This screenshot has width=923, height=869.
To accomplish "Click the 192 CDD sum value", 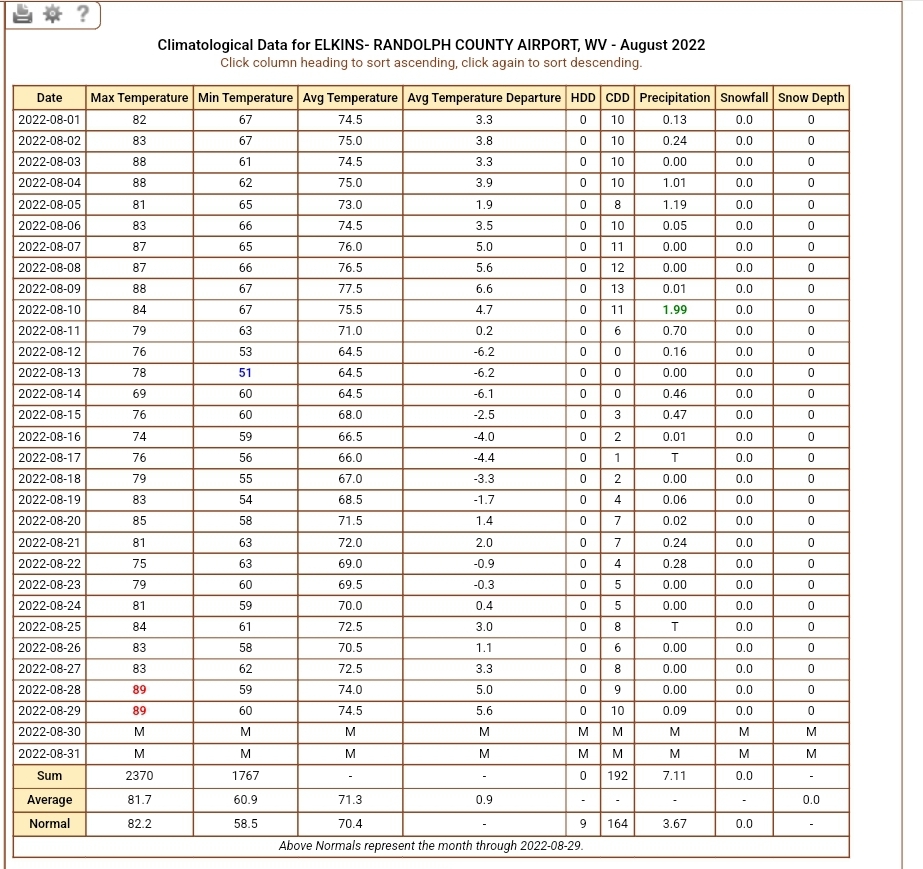I will pos(617,776).
